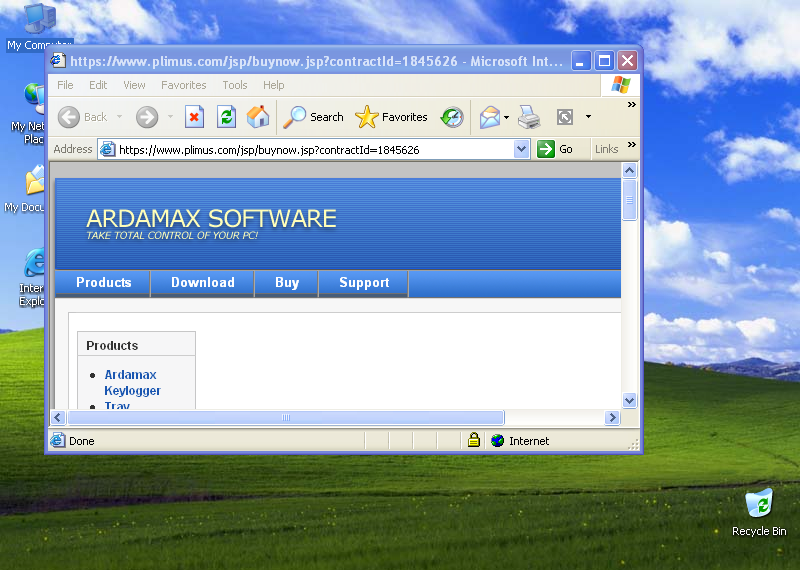
Task: Expand the toolbar overflow chevron
Action: (x=632, y=105)
